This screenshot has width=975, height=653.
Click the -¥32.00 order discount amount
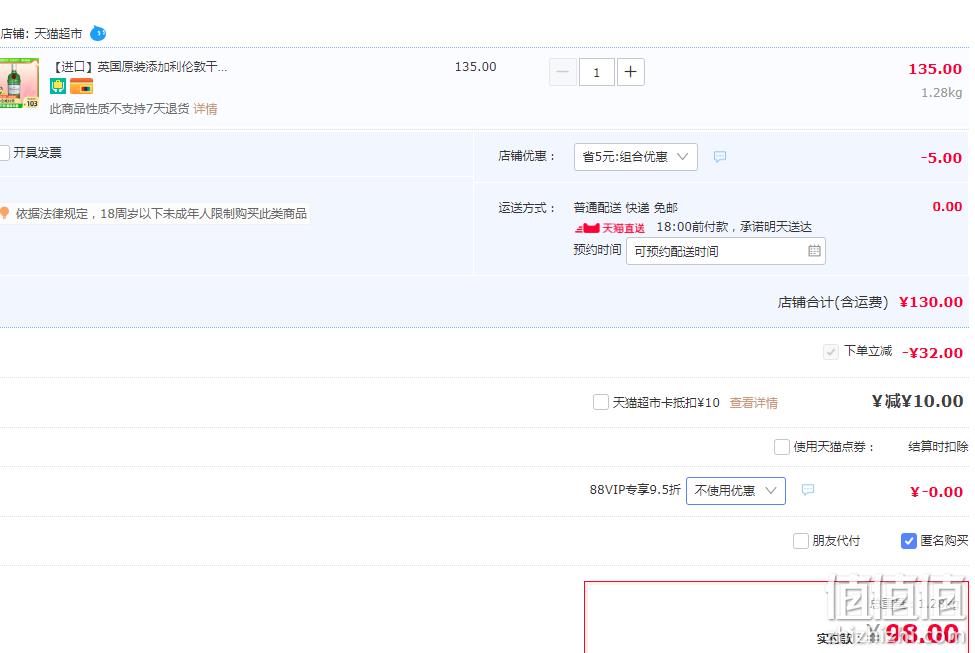pos(932,353)
